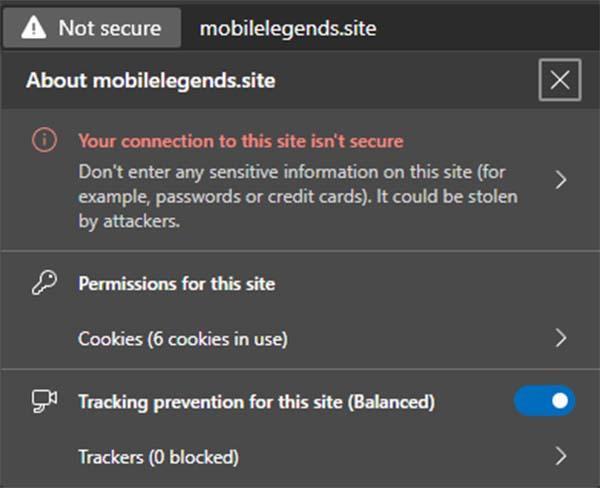Viewport: 600px width, 488px height.
Task: Click the mobilelegends.site URL in address bar
Action: pyautogui.click(x=288, y=29)
